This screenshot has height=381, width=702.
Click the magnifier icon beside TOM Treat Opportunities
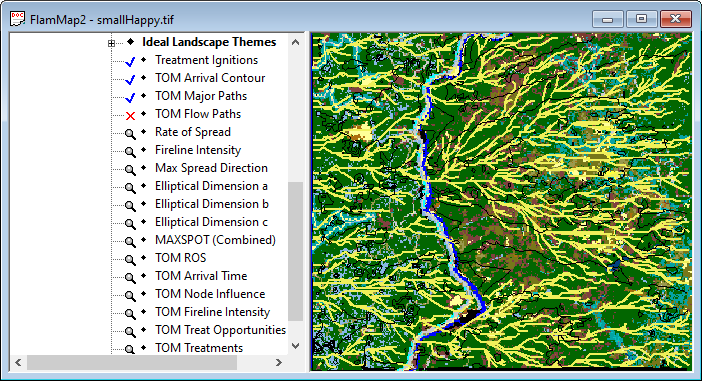(x=130, y=331)
